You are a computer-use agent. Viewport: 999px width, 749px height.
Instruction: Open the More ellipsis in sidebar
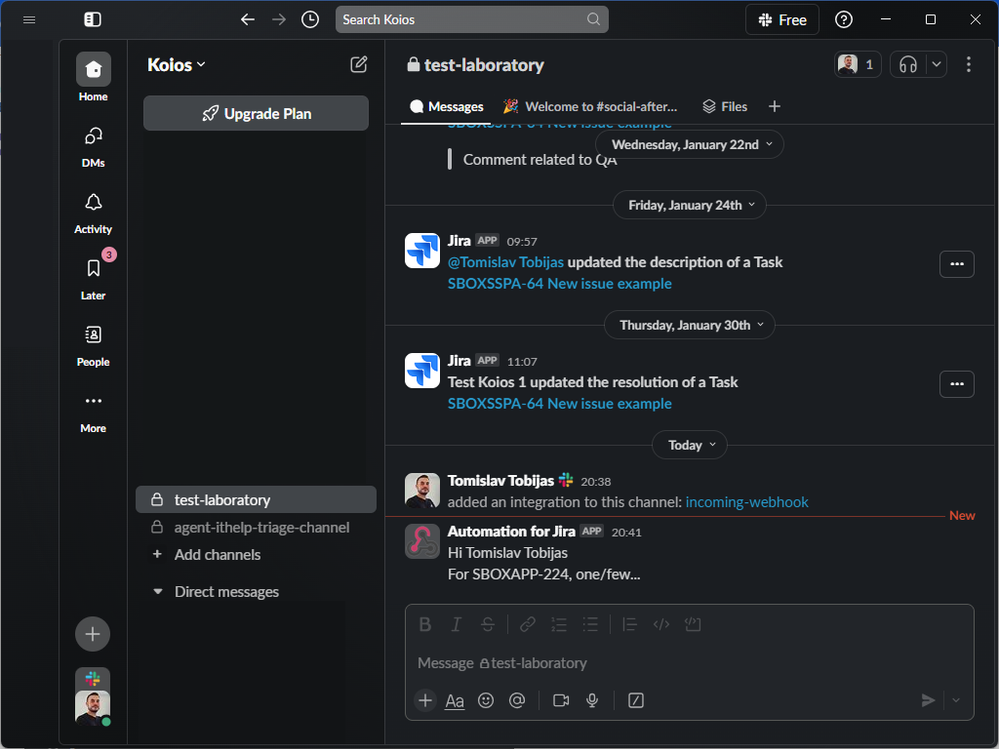point(94,413)
